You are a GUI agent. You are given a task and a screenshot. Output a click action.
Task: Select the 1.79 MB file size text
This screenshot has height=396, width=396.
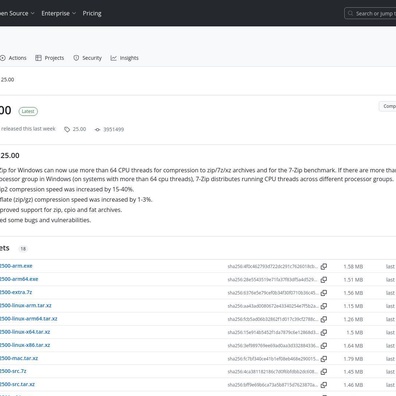[x=353, y=359]
